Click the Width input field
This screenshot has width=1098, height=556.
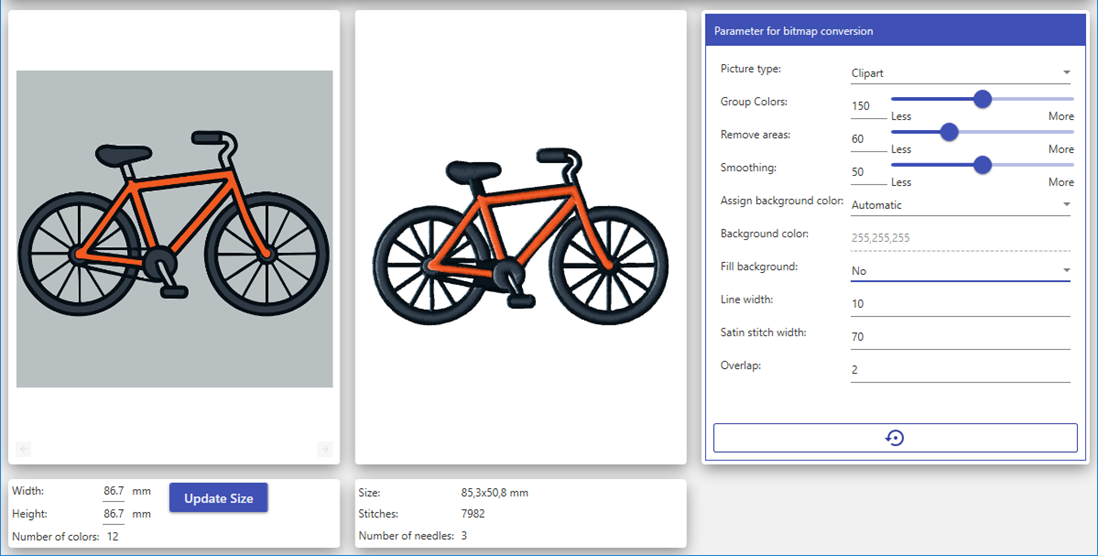pos(113,491)
